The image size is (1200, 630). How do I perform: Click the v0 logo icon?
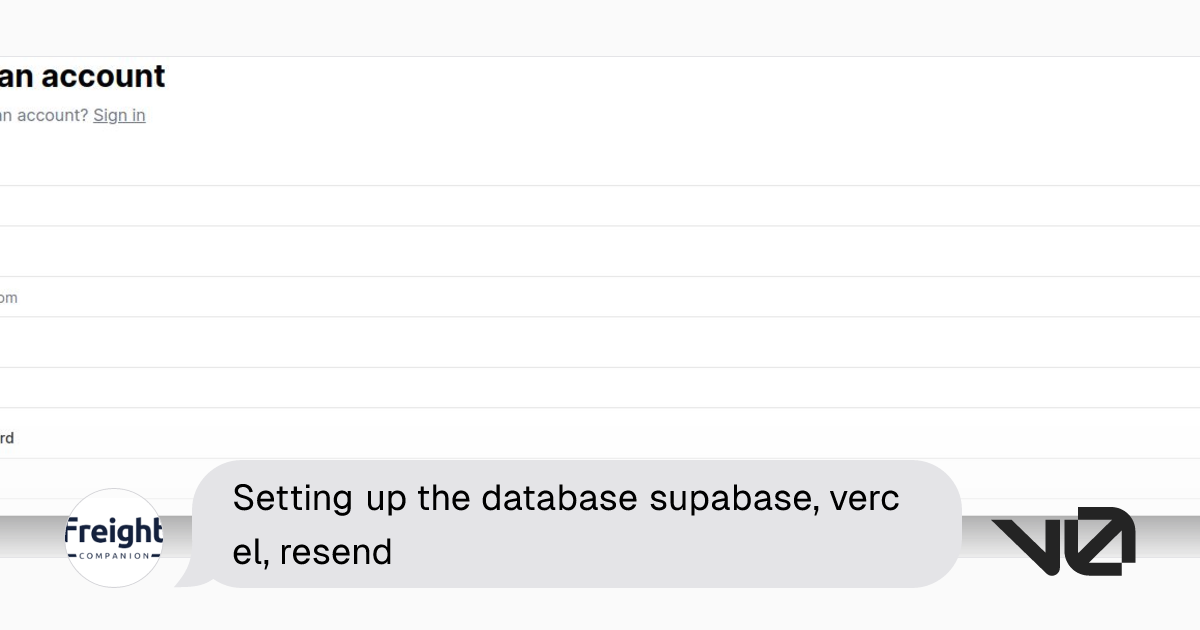[x=1063, y=538]
